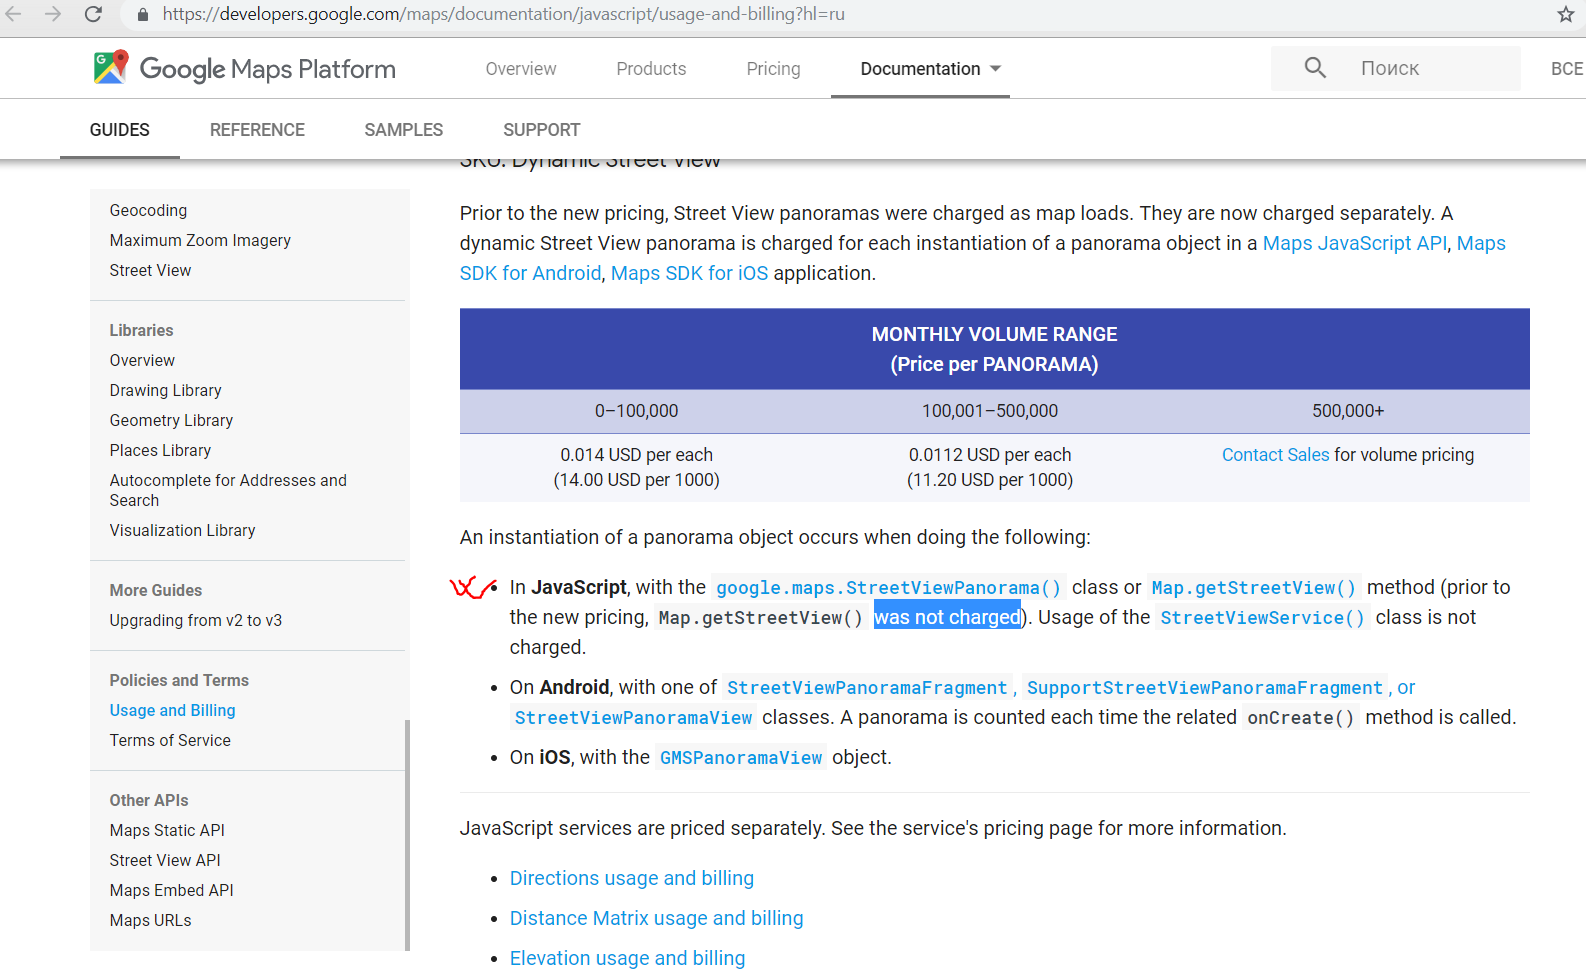Screen dimensions: 1586x976
Task: Click the Google Maps Platform logo icon
Action: [111, 67]
